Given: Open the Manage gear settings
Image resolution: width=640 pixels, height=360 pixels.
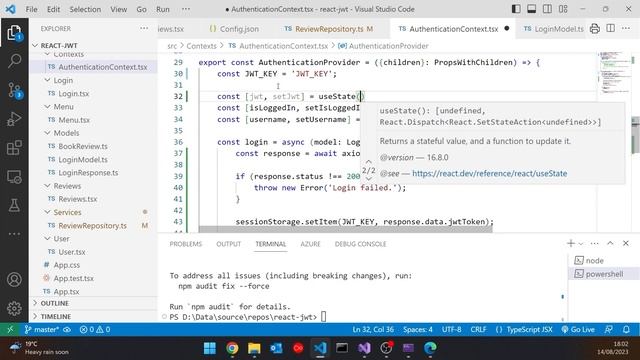Looking at the screenshot, I should pyautogui.click(x=14, y=308).
